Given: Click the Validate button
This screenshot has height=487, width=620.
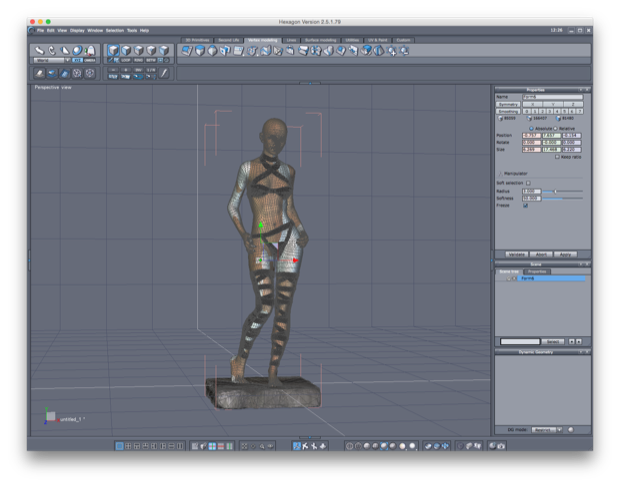Looking at the screenshot, I should click(517, 255).
